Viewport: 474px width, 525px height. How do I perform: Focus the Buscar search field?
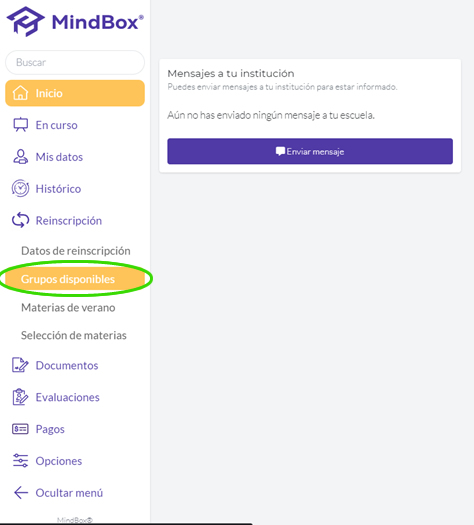click(75, 62)
